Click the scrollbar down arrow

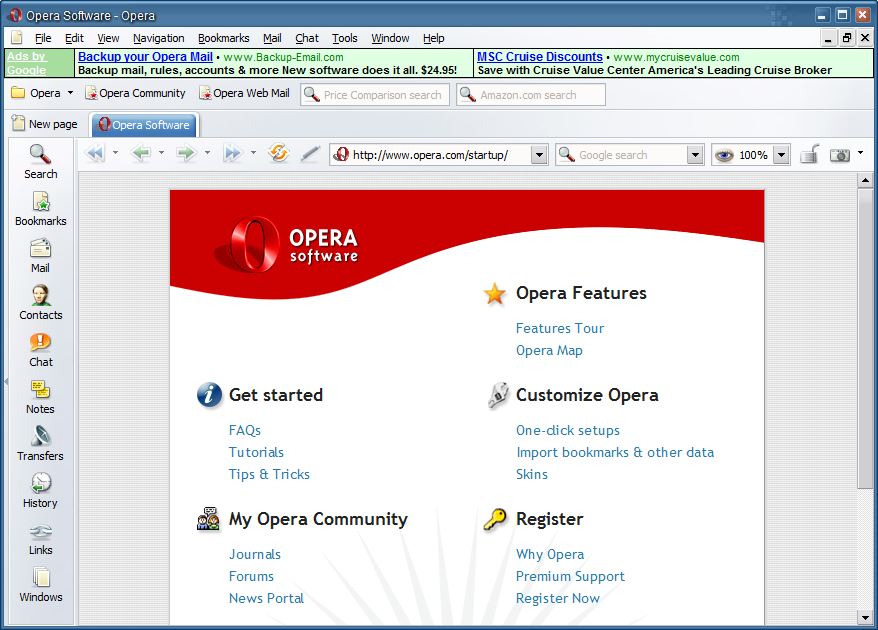[x=865, y=617]
